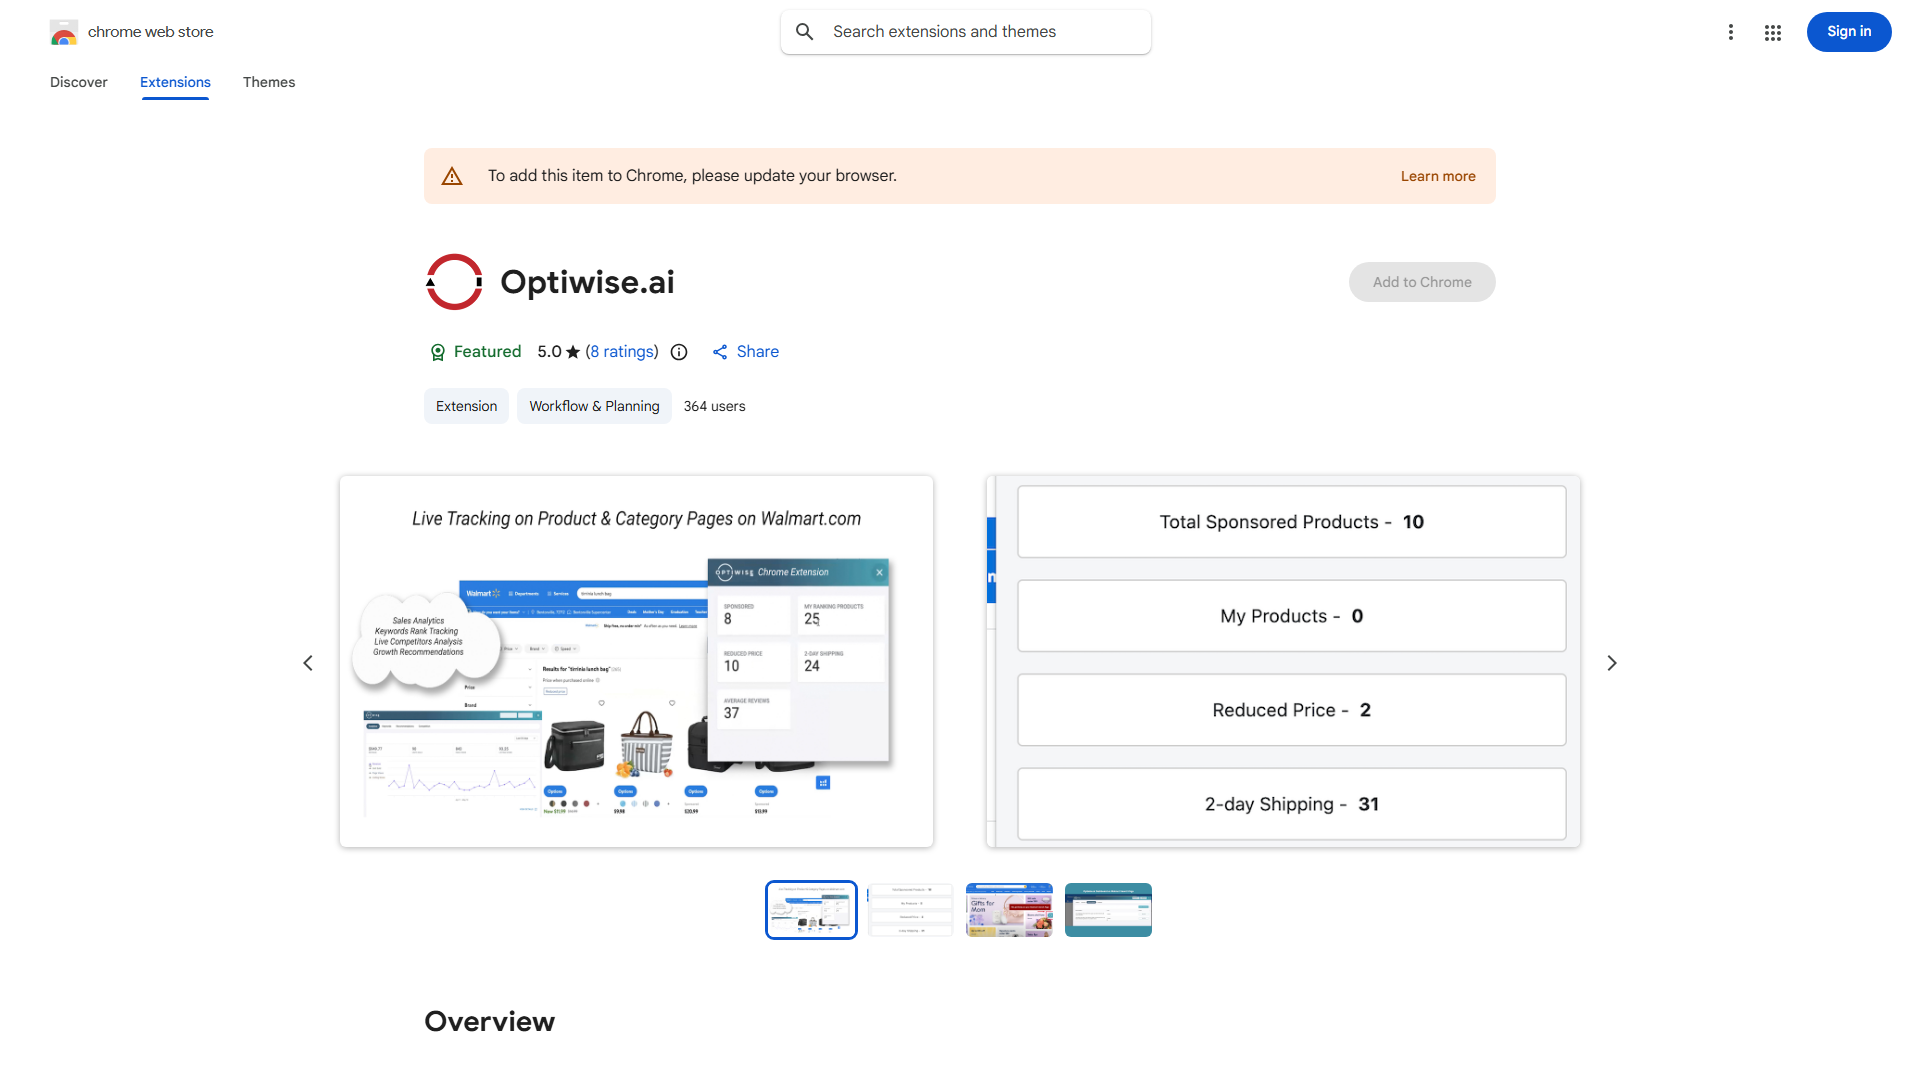Select the Extension category chip

point(466,406)
